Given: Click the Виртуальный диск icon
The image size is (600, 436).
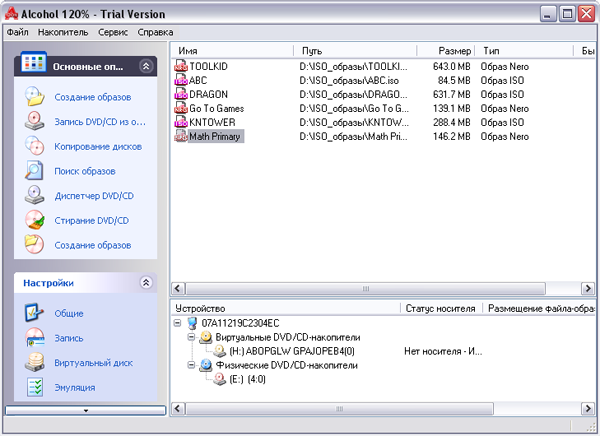Looking at the screenshot, I should [34, 363].
